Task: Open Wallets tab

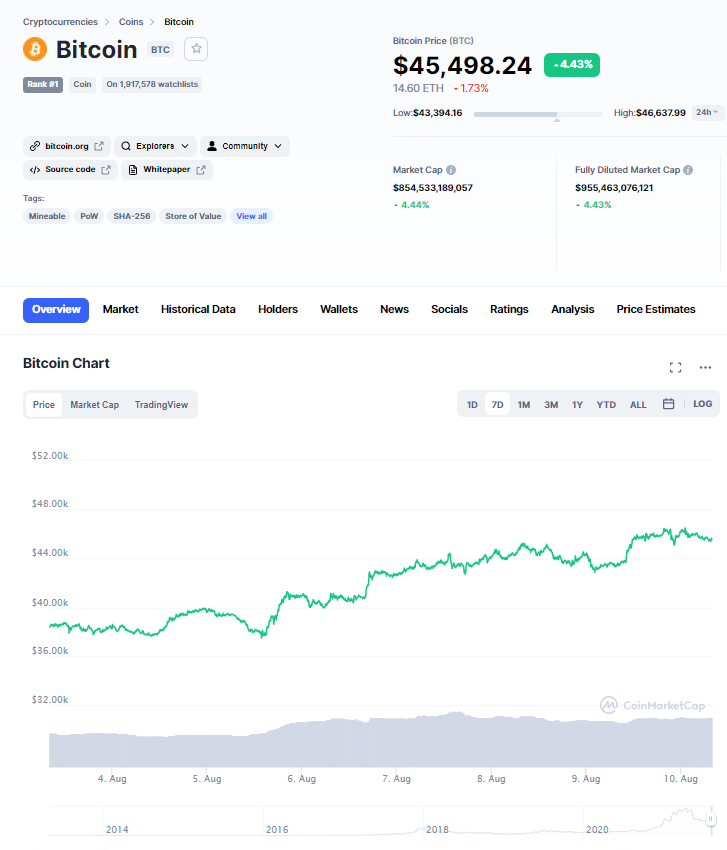Action: pos(339,310)
